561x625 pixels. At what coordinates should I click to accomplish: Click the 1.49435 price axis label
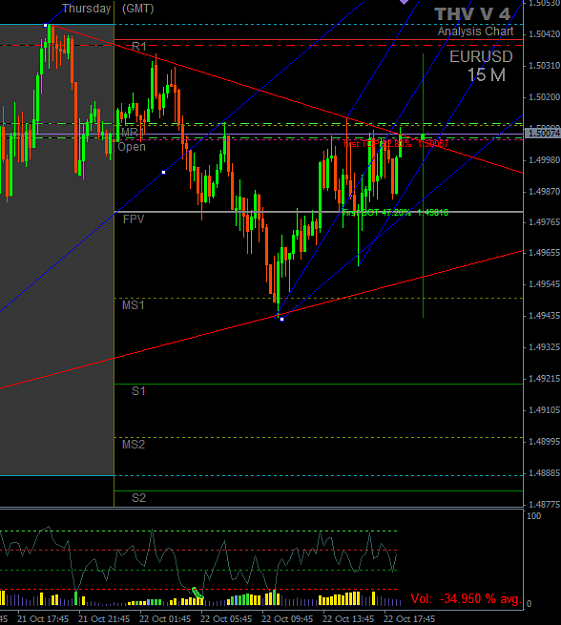(544, 316)
